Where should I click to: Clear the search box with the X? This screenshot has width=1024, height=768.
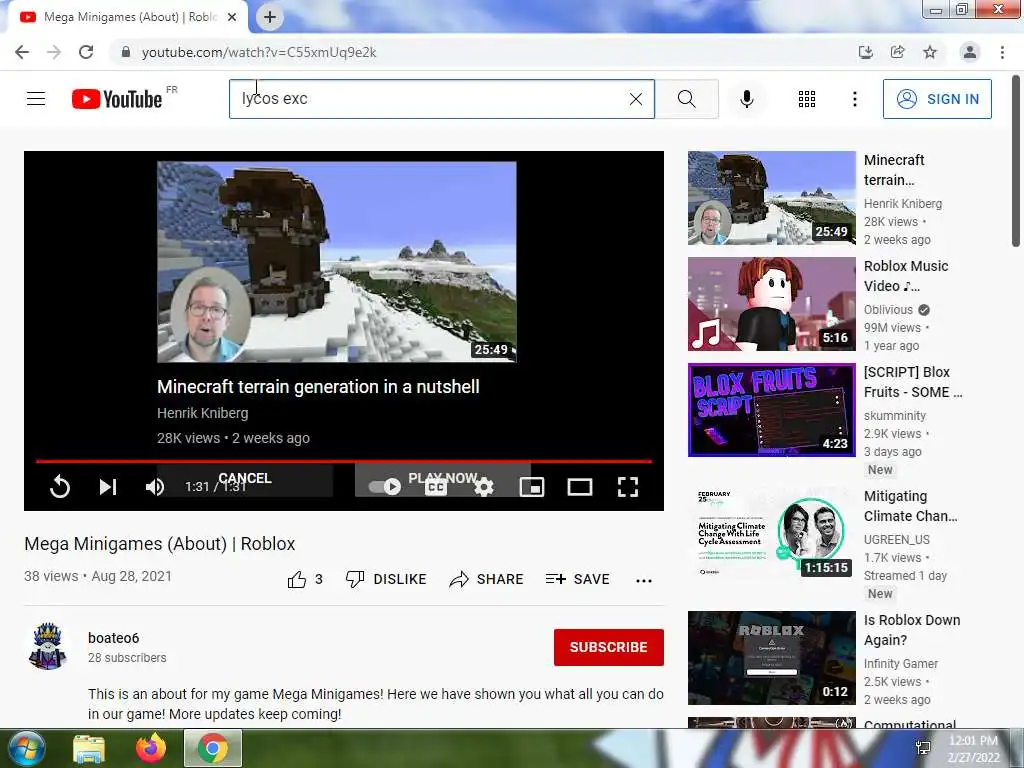tap(635, 99)
